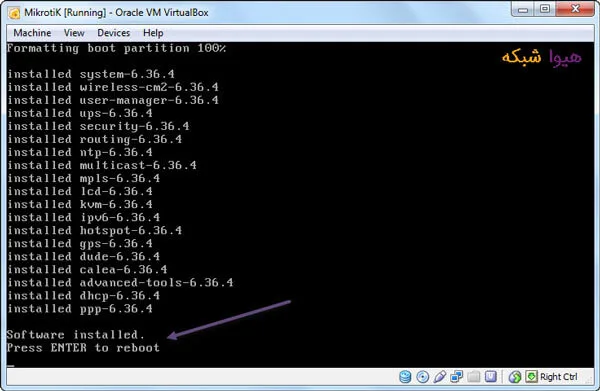Click the 'installed multicast-6.36.4' line

tap(102, 165)
